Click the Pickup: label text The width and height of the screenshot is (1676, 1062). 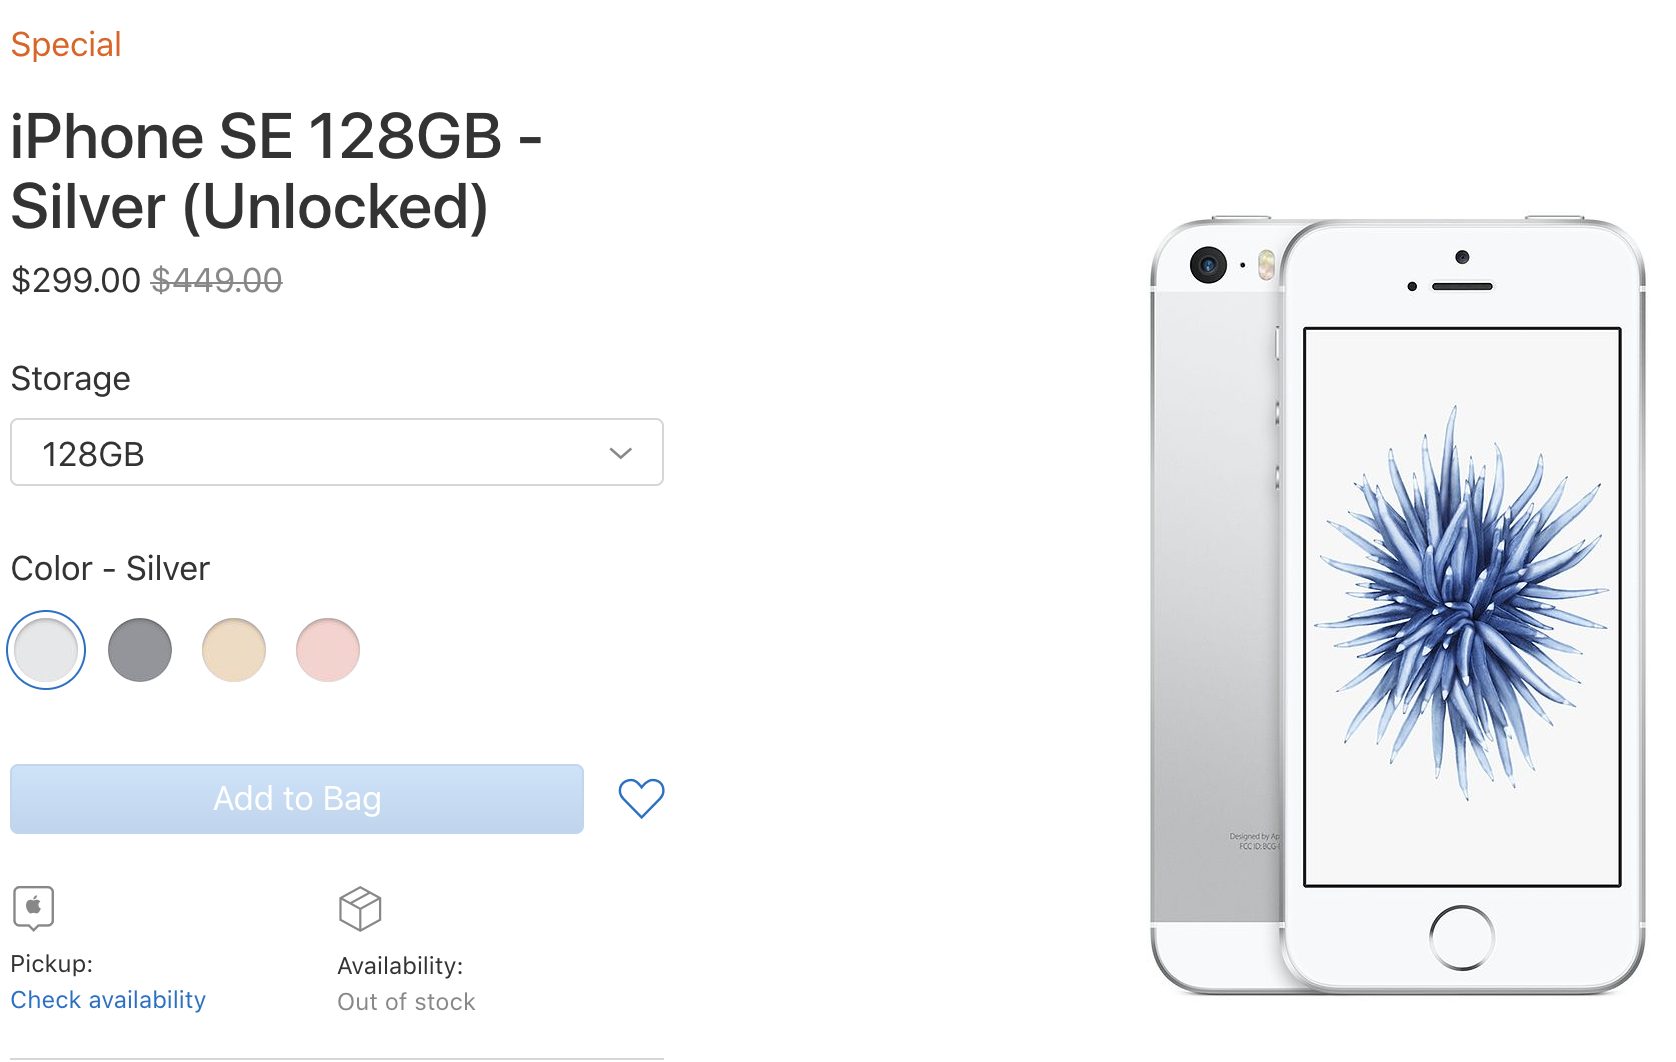coord(52,964)
